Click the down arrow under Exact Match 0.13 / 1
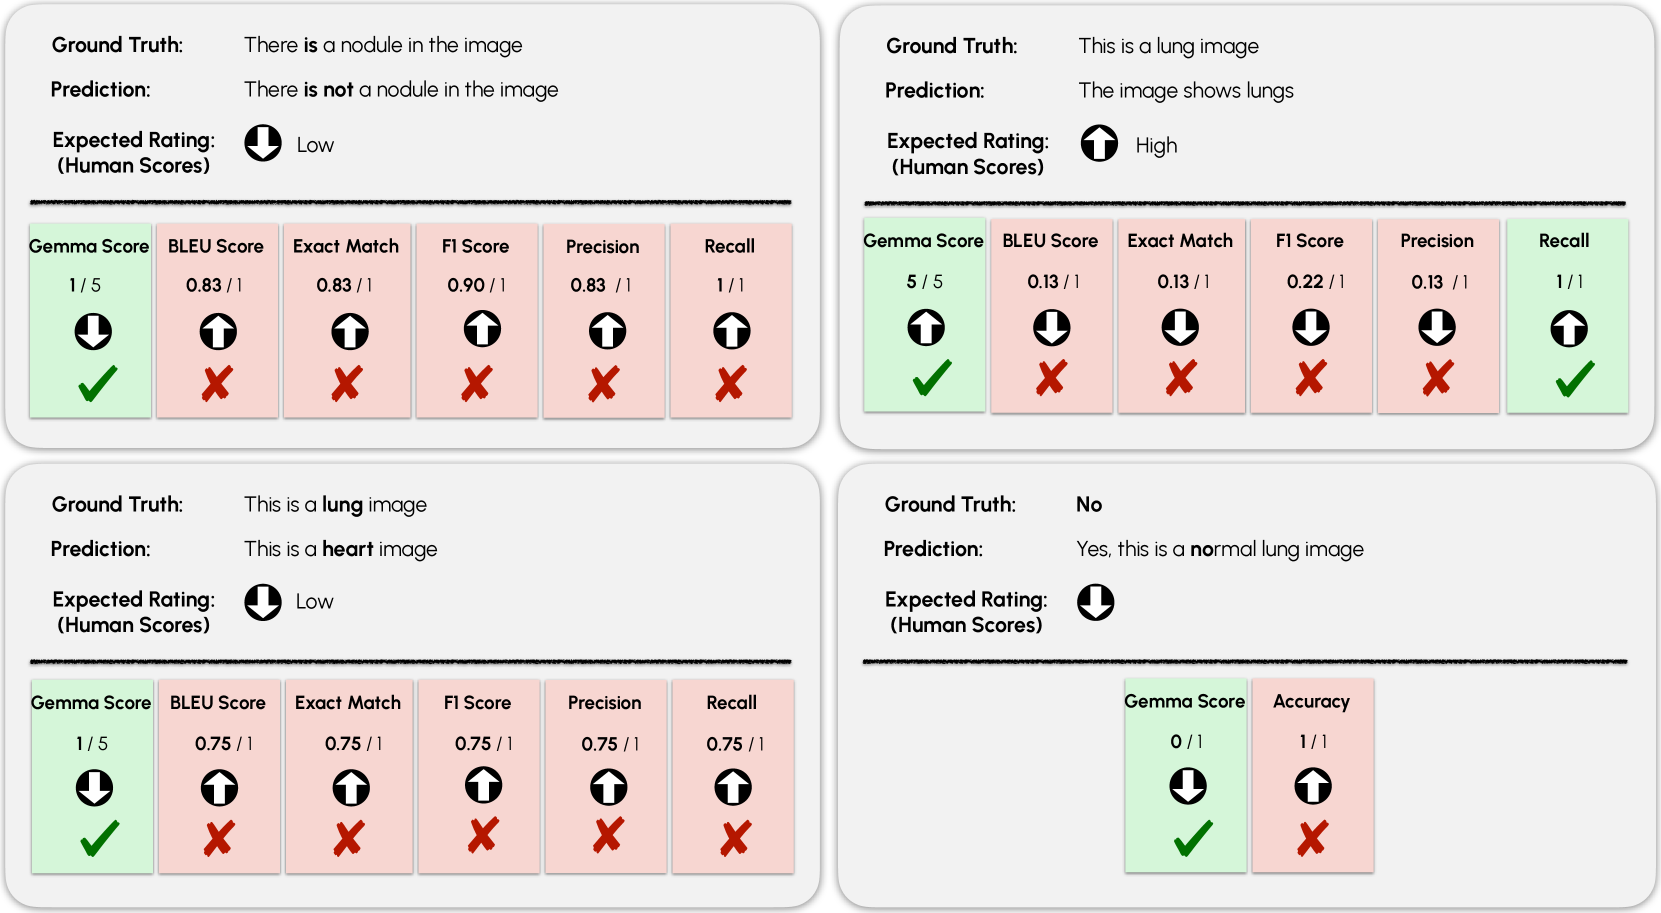1661x913 pixels. click(1180, 327)
